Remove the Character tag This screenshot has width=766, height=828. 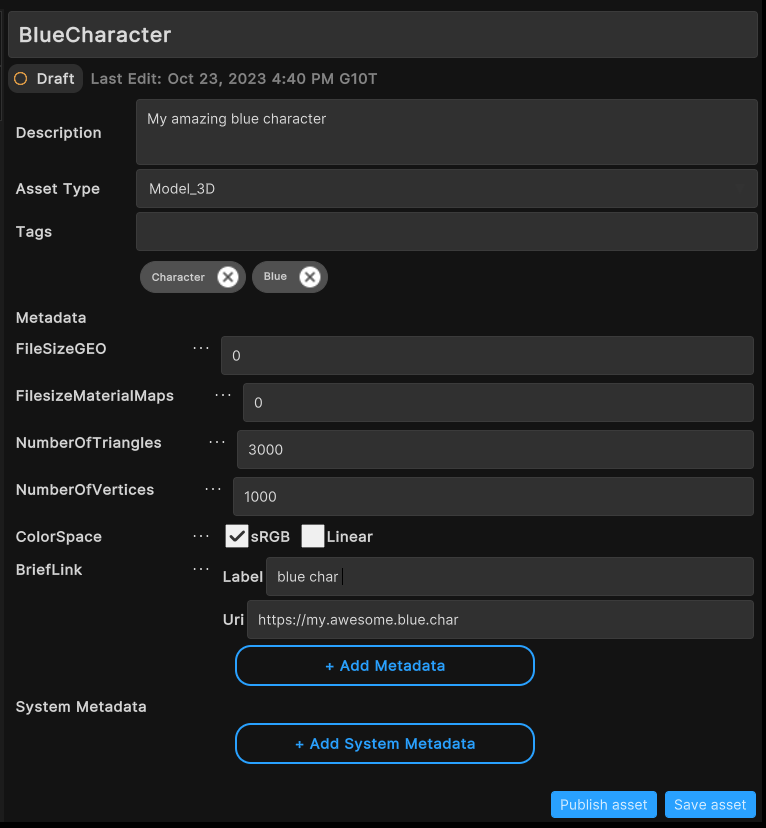click(227, 277)
